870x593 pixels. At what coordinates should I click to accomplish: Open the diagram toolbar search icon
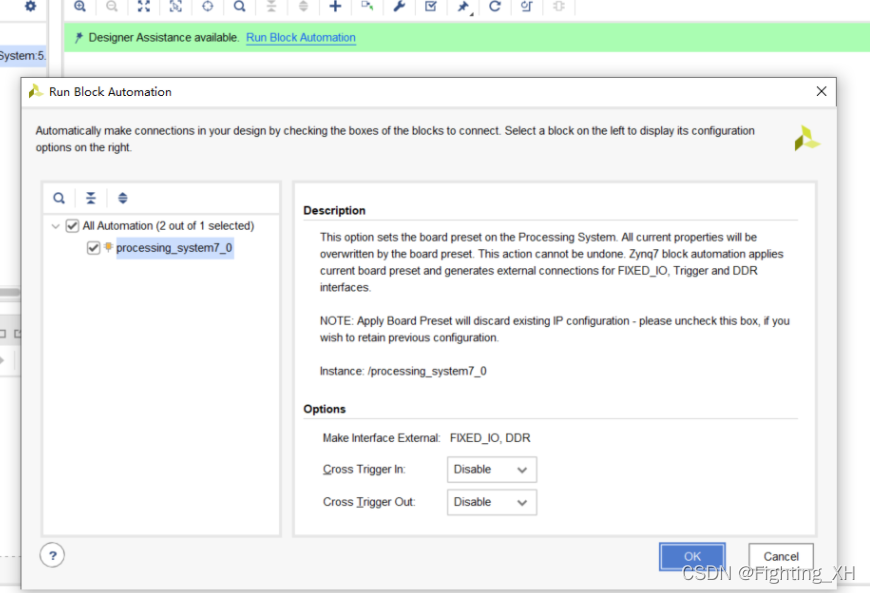tap(239, 6)
